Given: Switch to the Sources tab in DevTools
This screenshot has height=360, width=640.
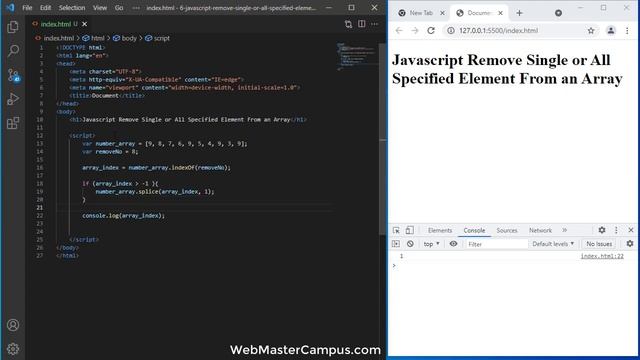Looking at the screenshot, I should (x=507, y=230).
